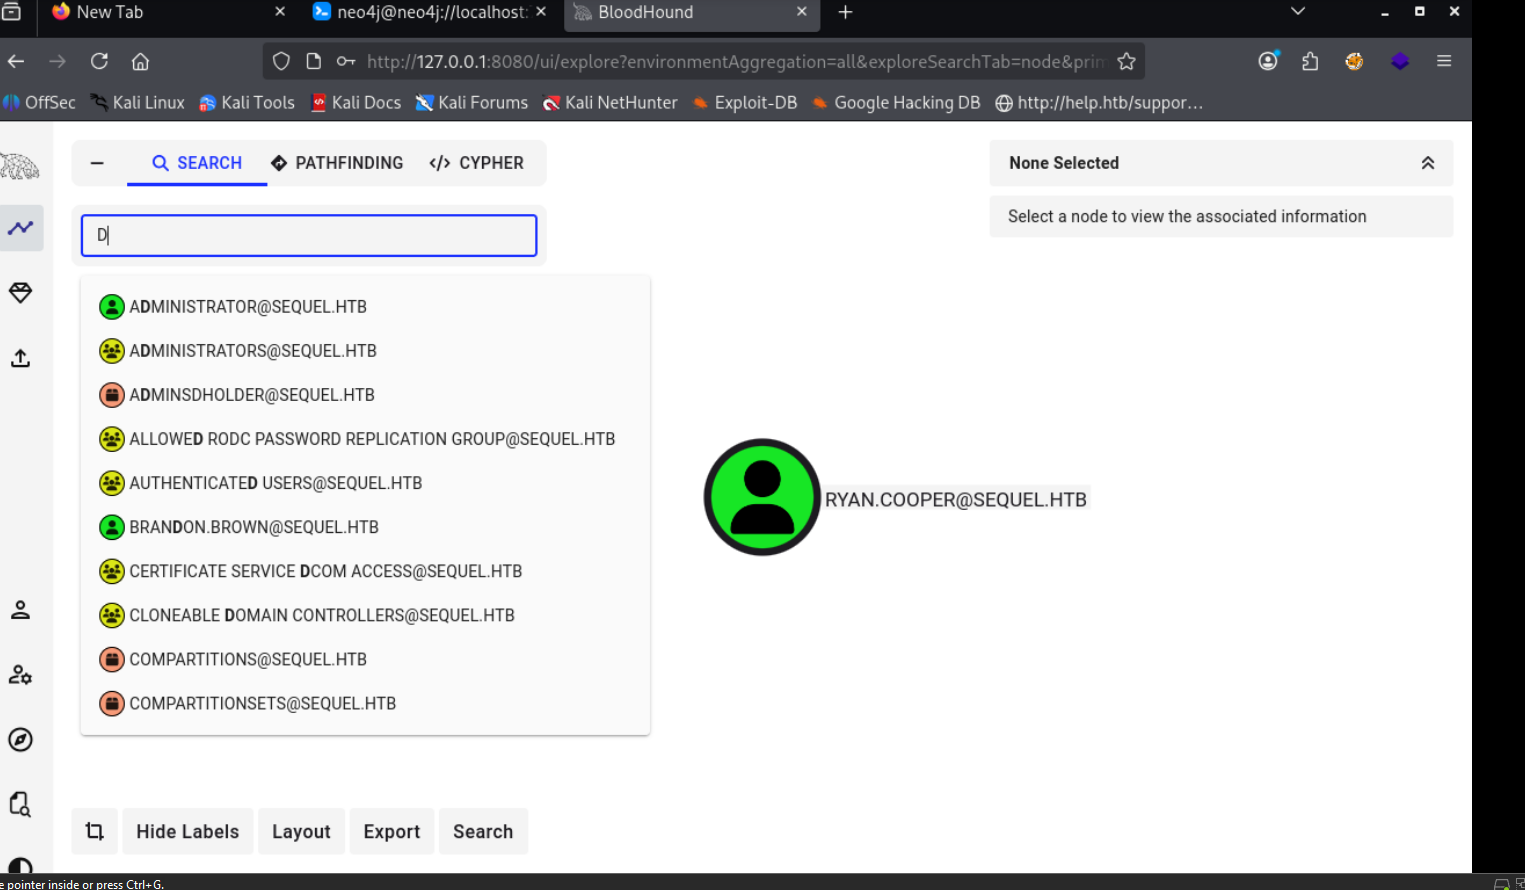Screen dimensions: 1525x890
Task: Switch to the PATHFINDING tab
Action: pyautogui.click(x=337, y=163)
